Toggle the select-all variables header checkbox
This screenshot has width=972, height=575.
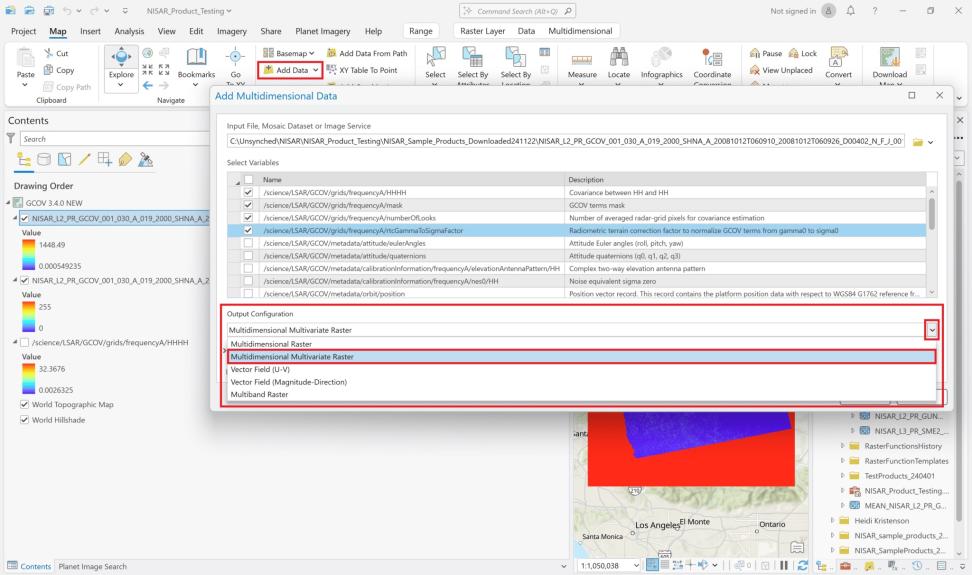click(x=248, y=180)
